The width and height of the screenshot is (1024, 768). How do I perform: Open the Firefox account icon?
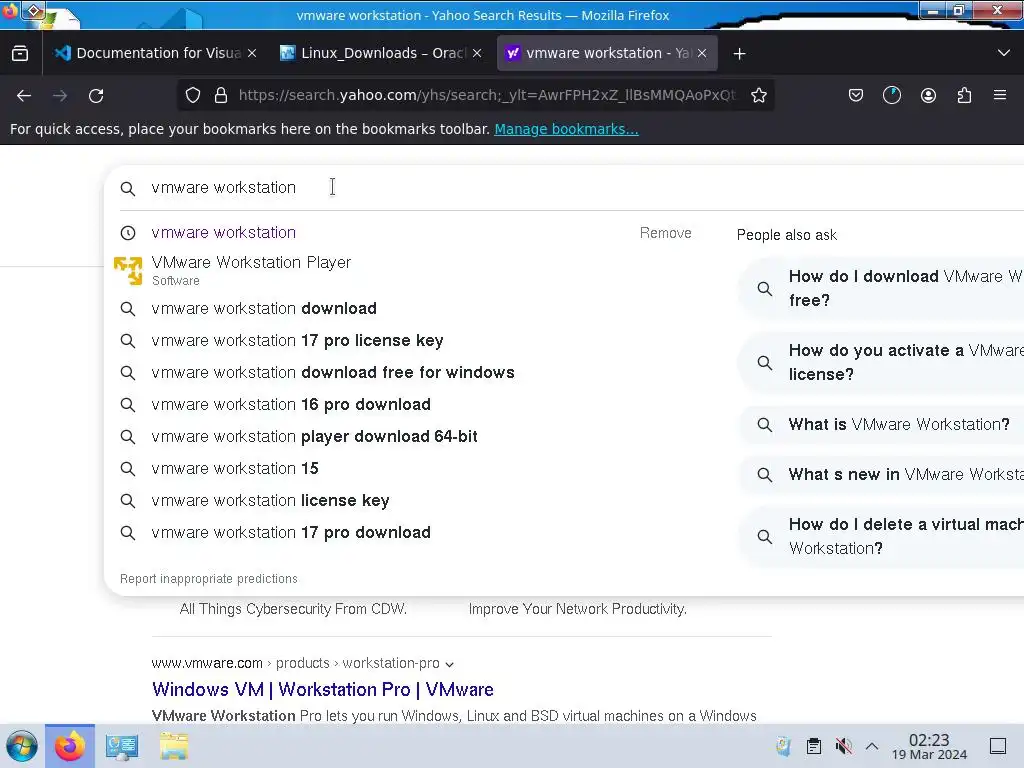click(928, 95)
